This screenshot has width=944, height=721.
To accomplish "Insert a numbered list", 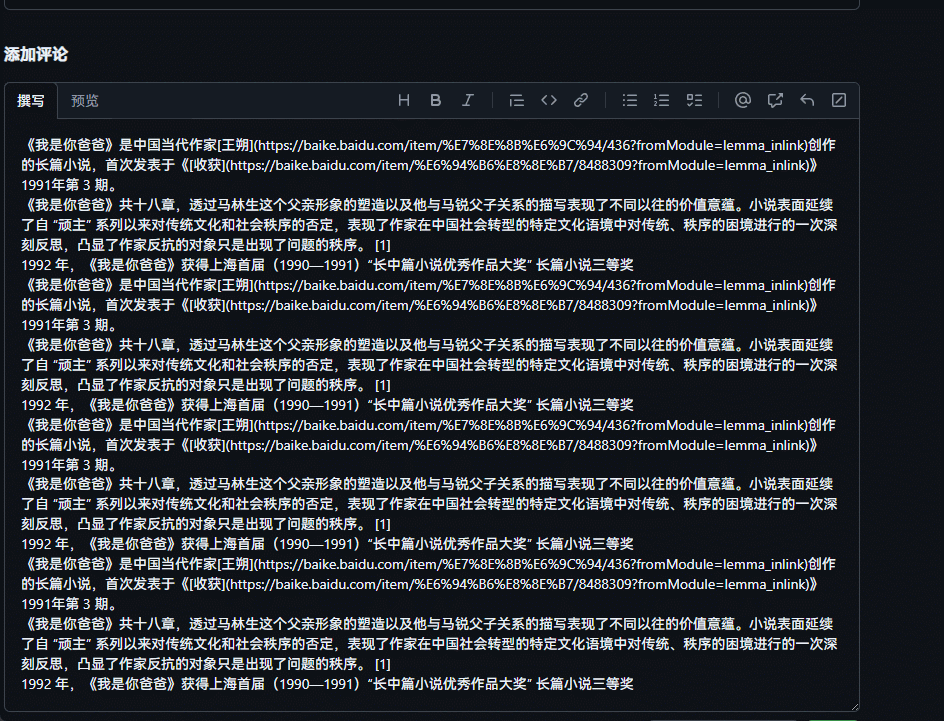I will 661,100.
